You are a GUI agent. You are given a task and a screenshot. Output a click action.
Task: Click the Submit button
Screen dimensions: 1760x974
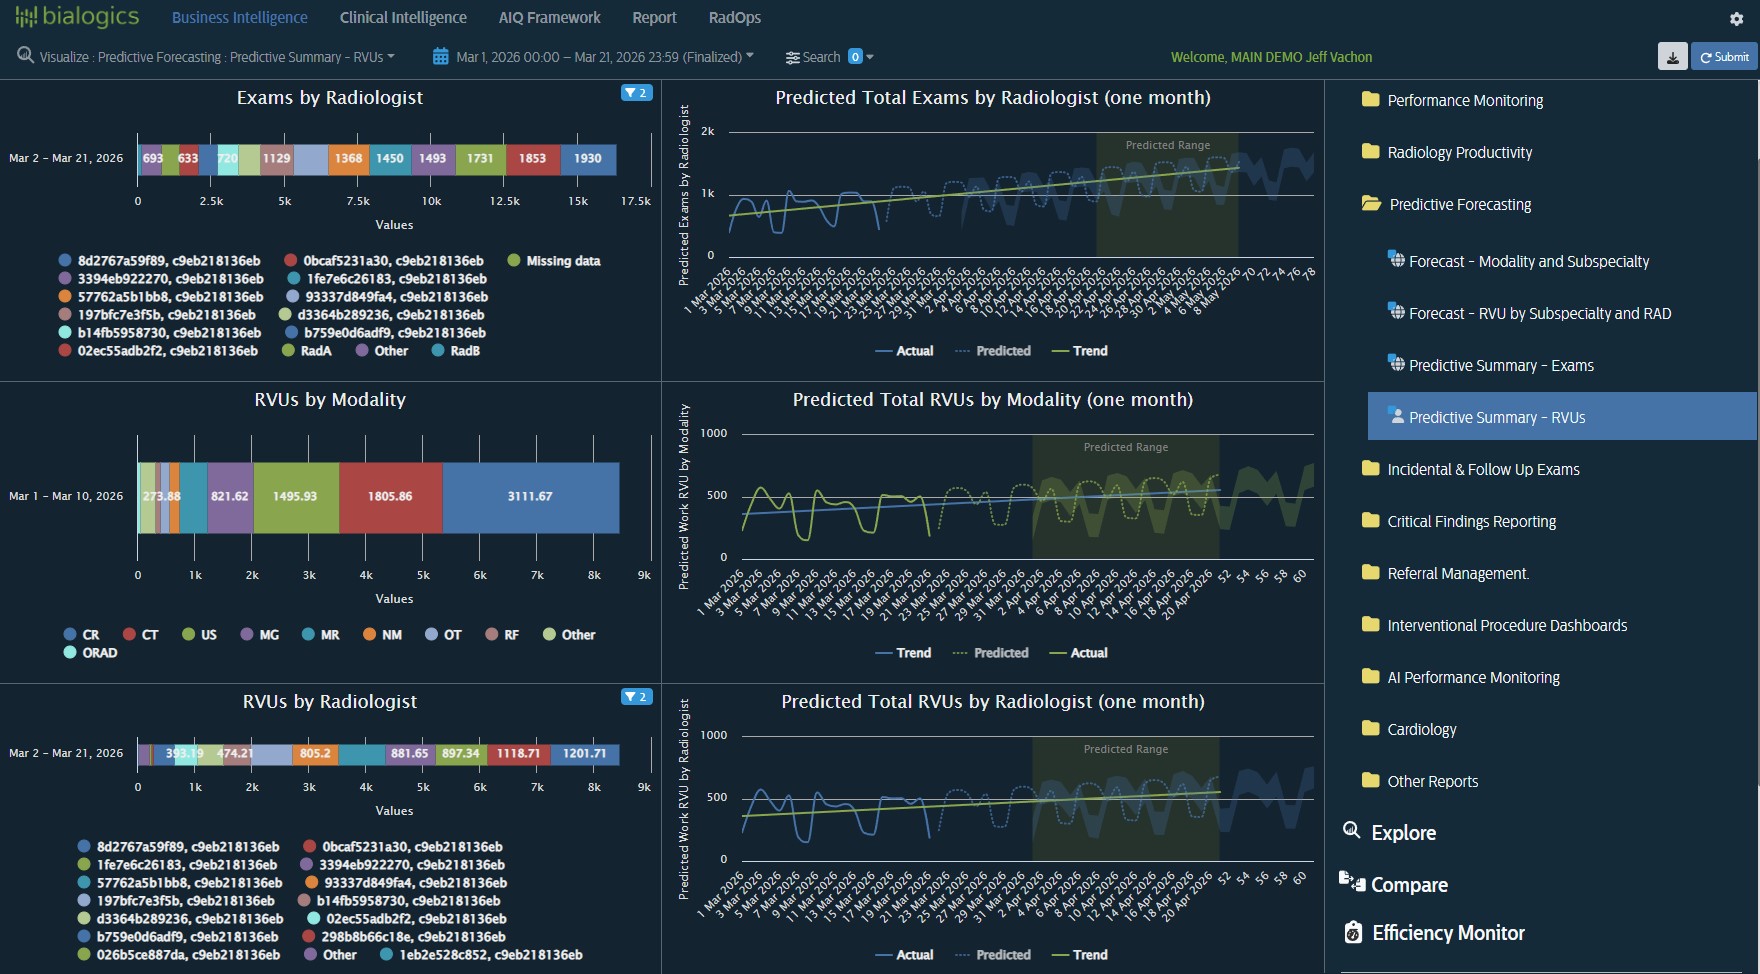coord(1723,57)
